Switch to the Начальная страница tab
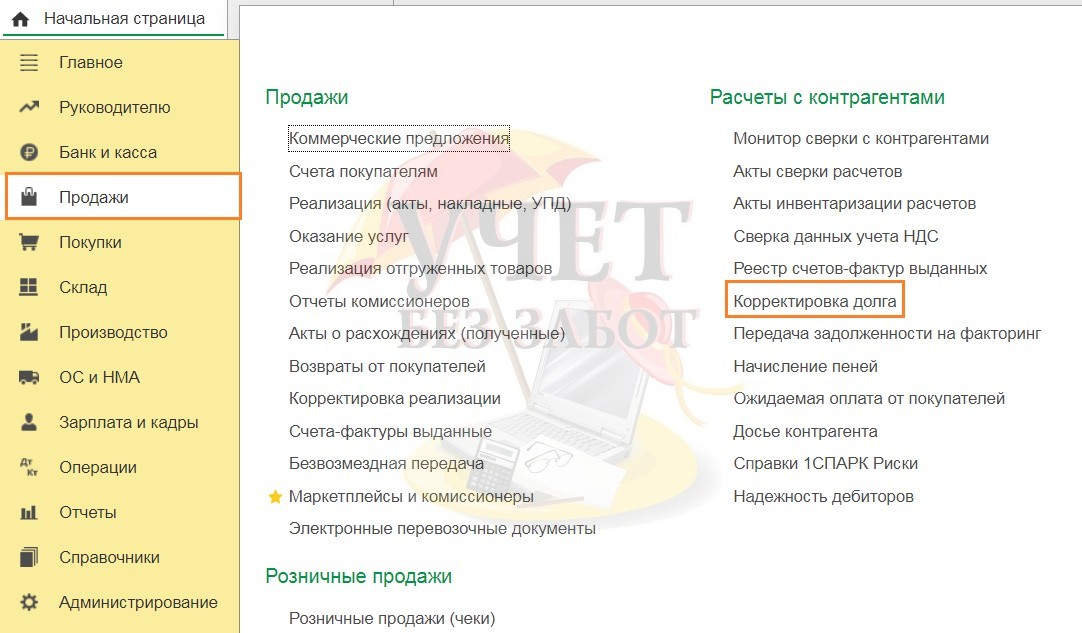This screenshot has height=633, width=1082. 123,19
